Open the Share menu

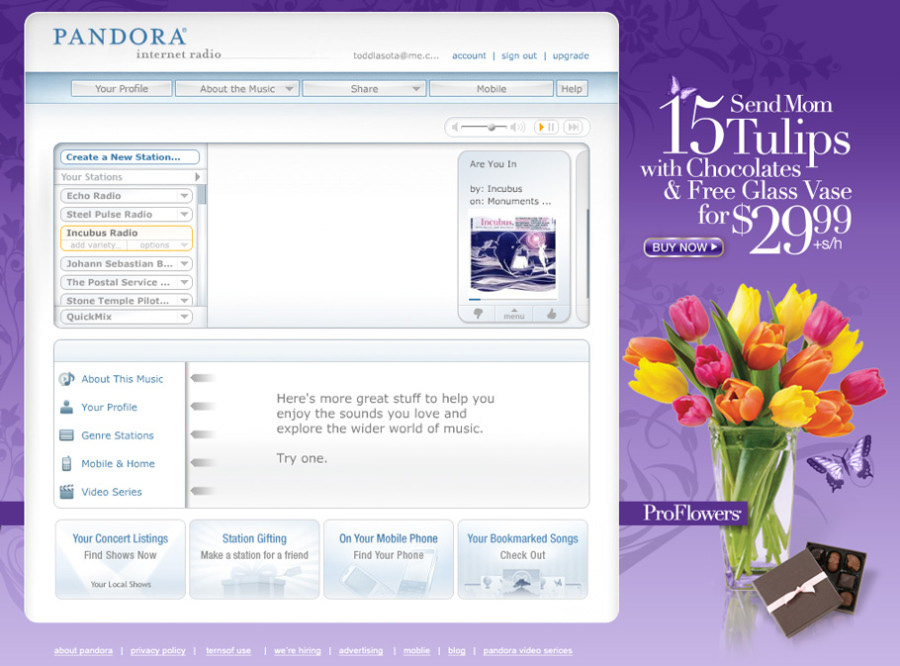pos(364,89)
